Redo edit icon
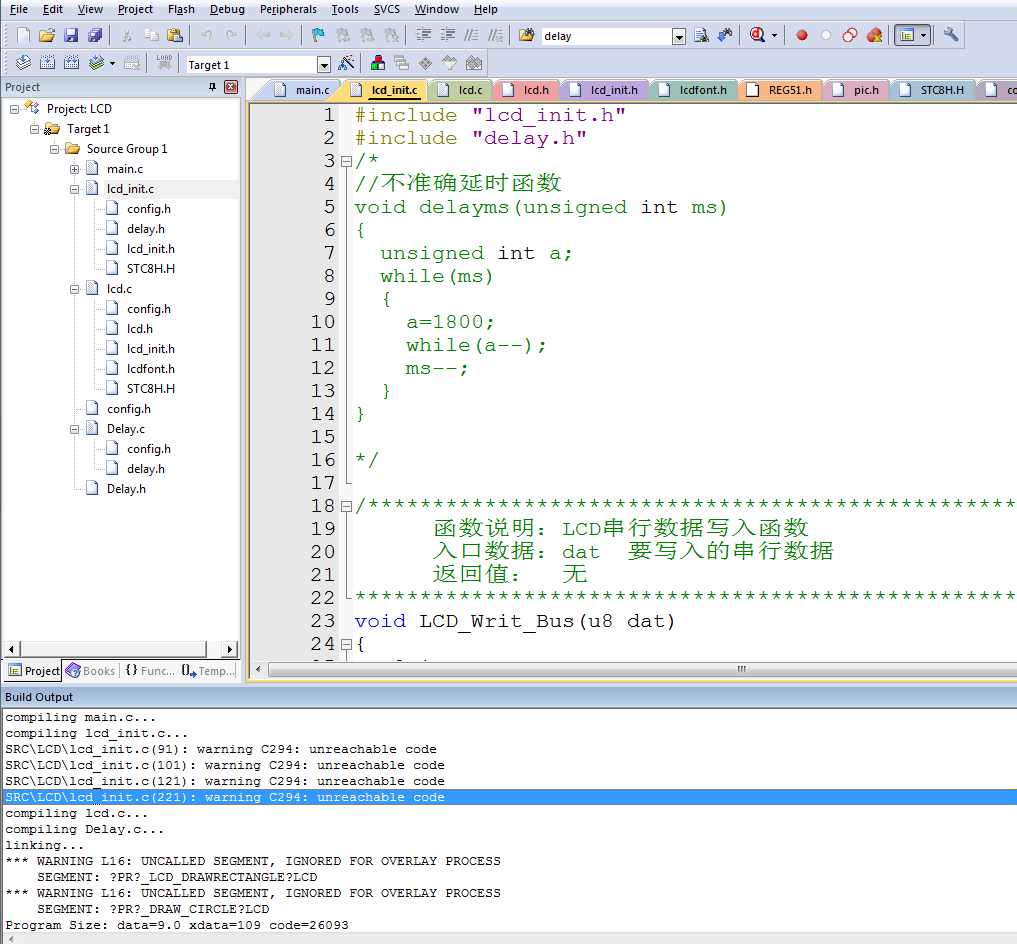 click(231, 35)
